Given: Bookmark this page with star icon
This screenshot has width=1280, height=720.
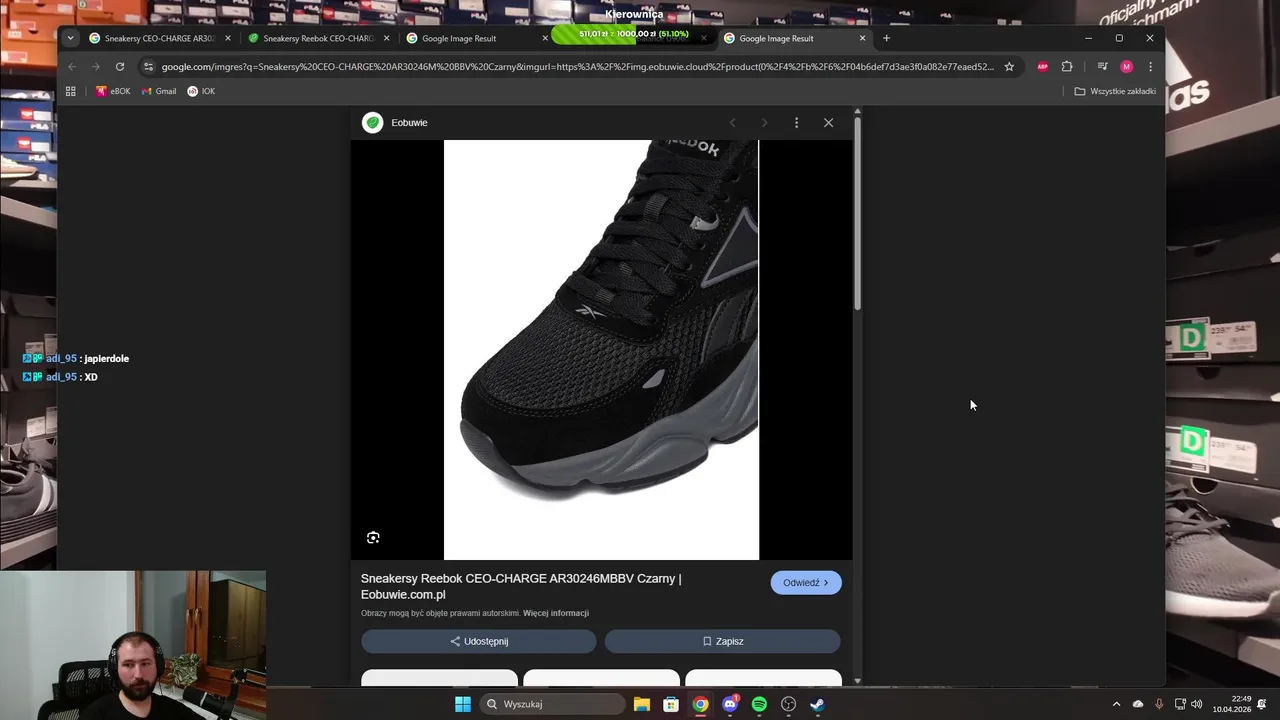Looking at the screenshot, I should (1009, 67).
